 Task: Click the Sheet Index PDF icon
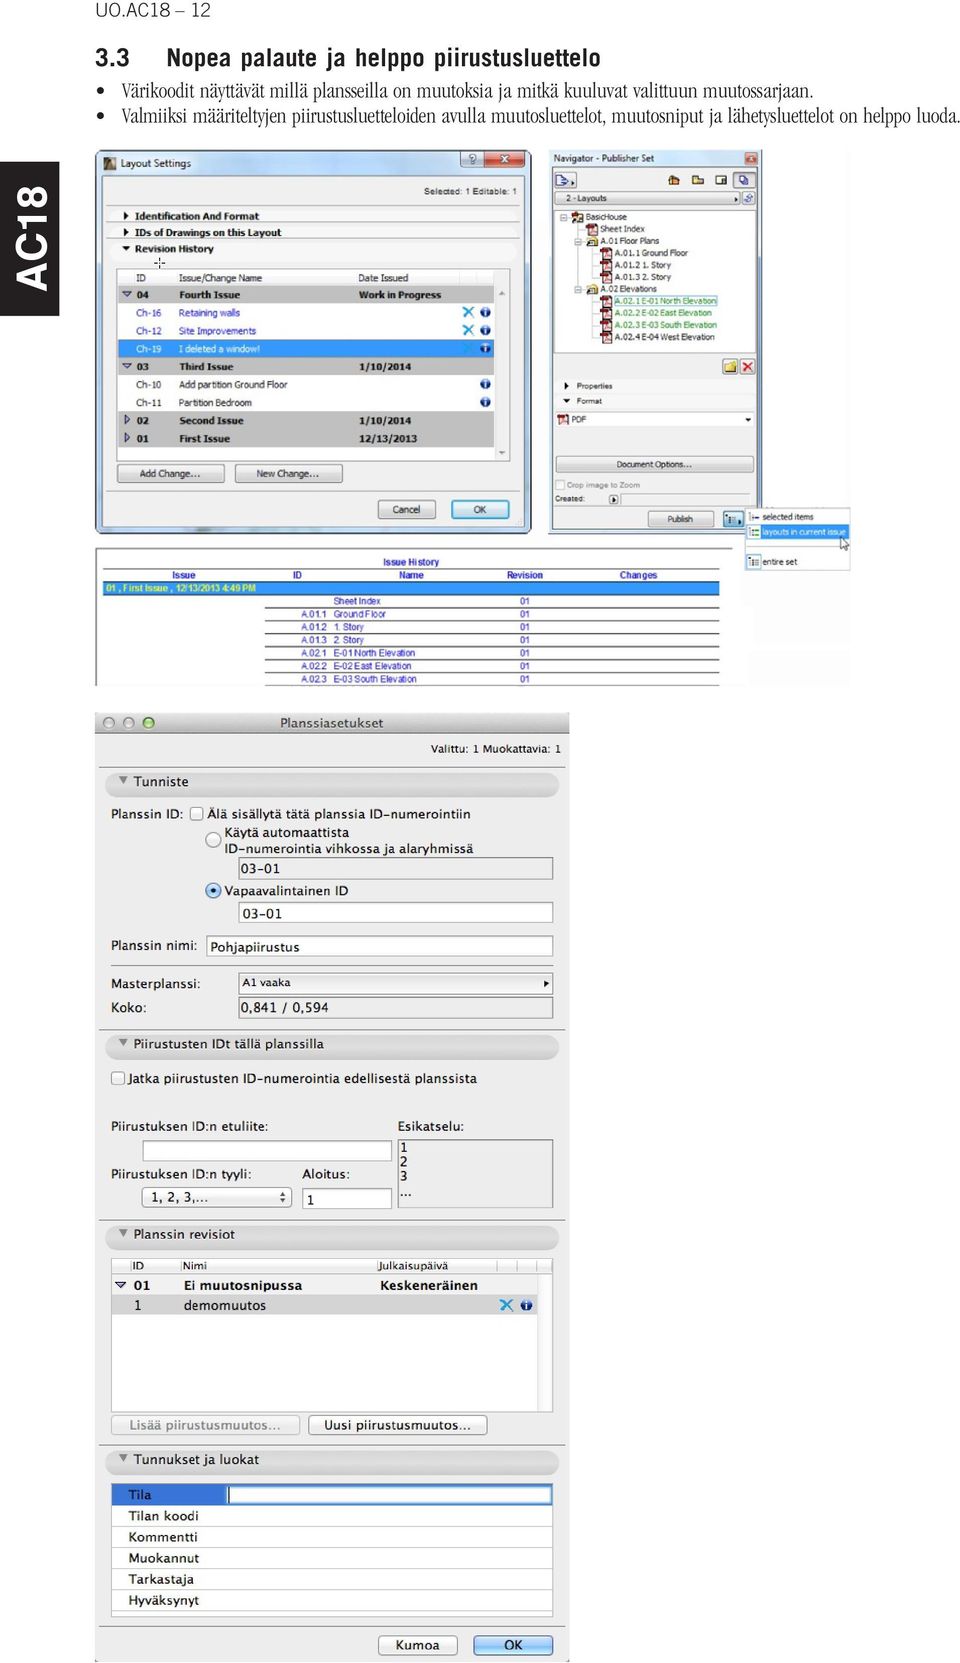point(592,229)
